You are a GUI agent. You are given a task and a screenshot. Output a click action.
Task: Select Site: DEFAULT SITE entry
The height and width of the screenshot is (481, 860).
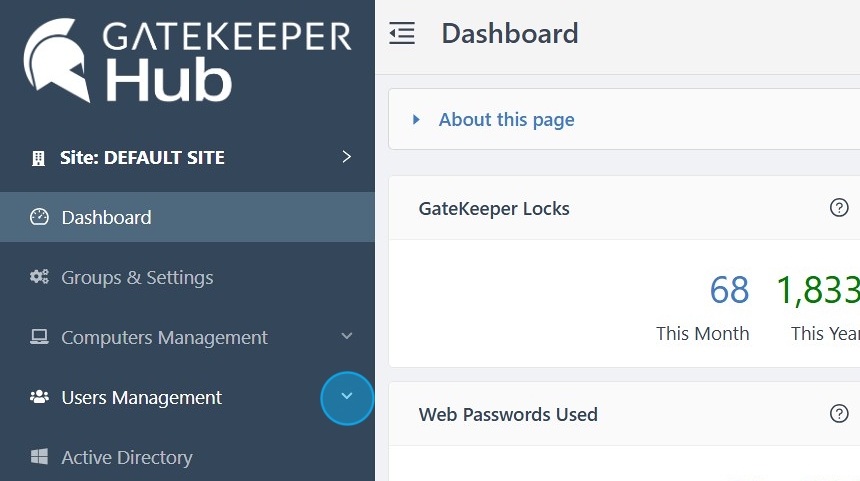[x=187, y=158]
